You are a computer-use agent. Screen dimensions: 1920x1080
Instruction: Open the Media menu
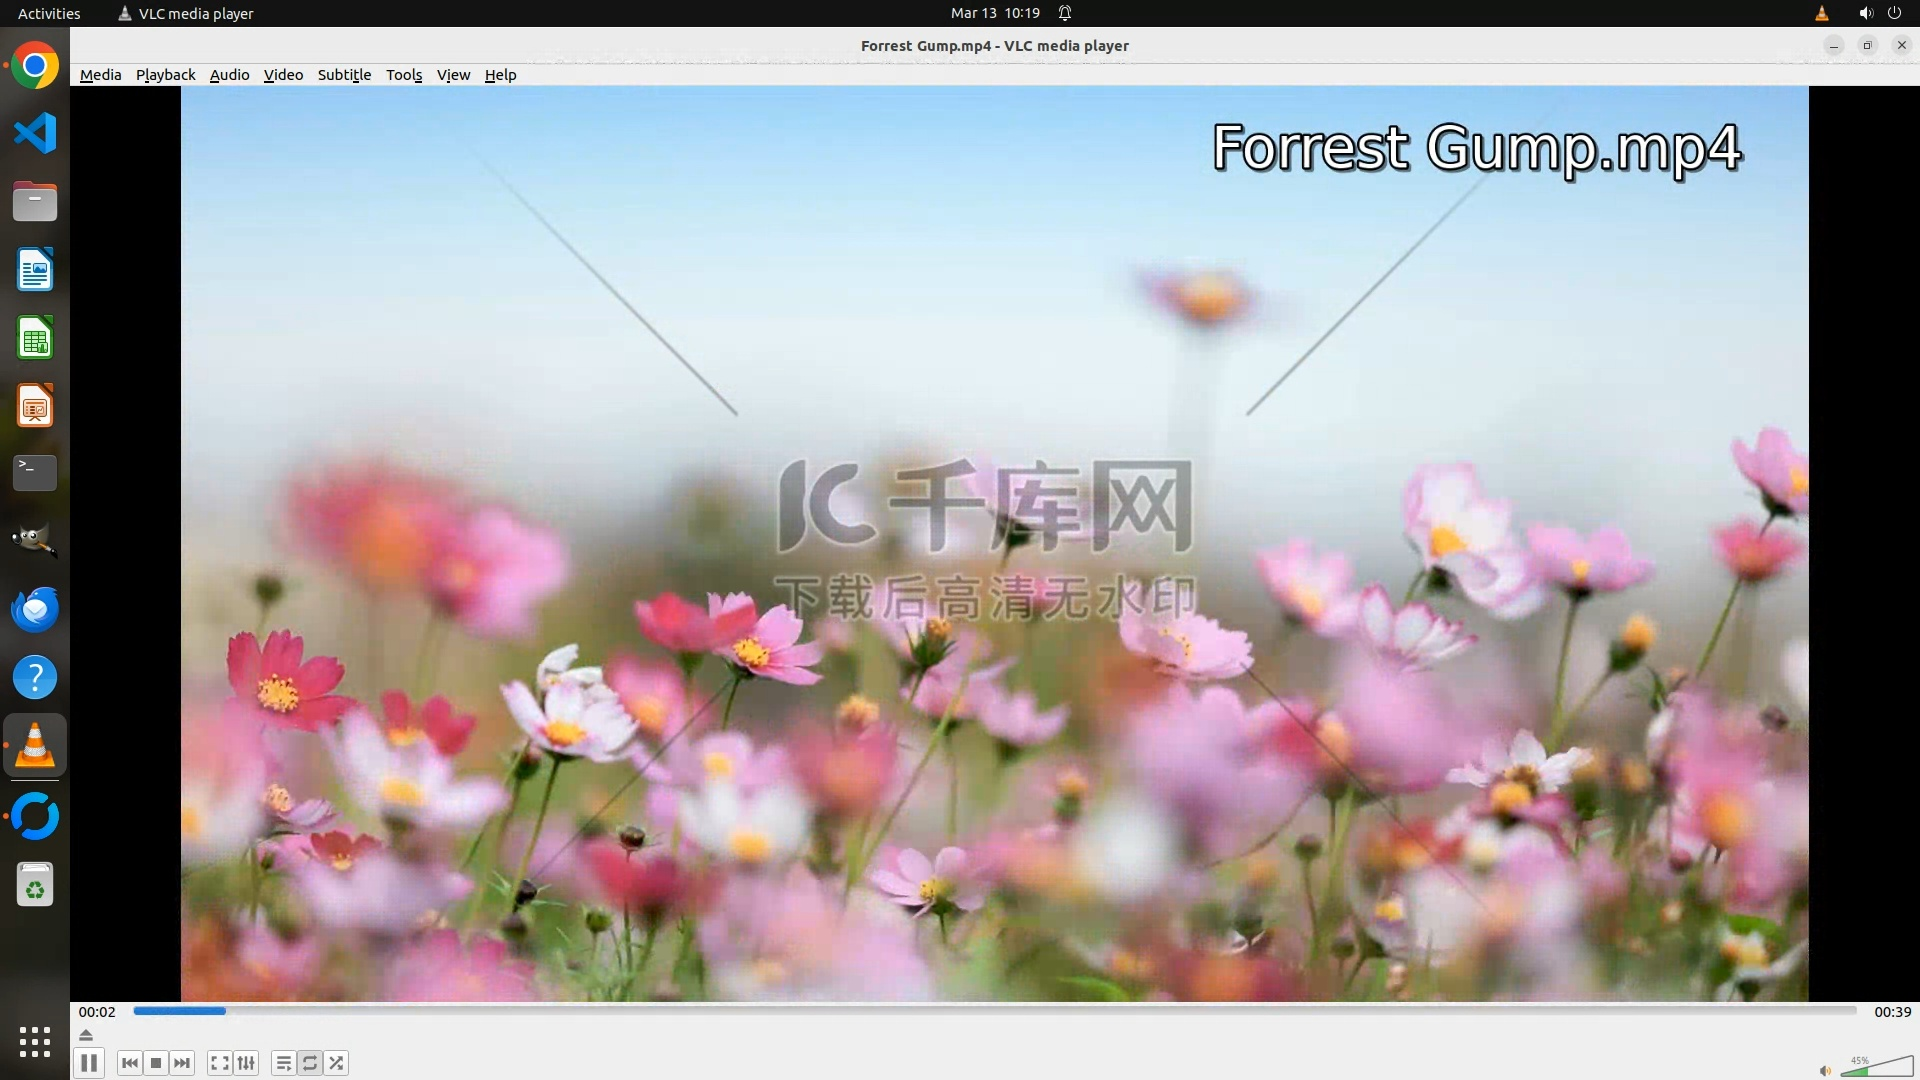(x=100, y=75)
